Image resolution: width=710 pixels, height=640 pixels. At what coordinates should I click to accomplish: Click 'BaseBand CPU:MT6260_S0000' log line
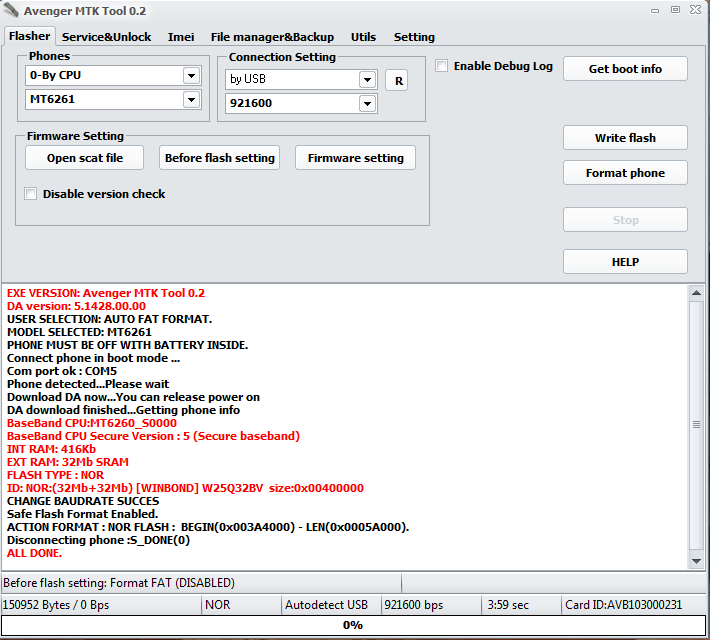point(92,423)
